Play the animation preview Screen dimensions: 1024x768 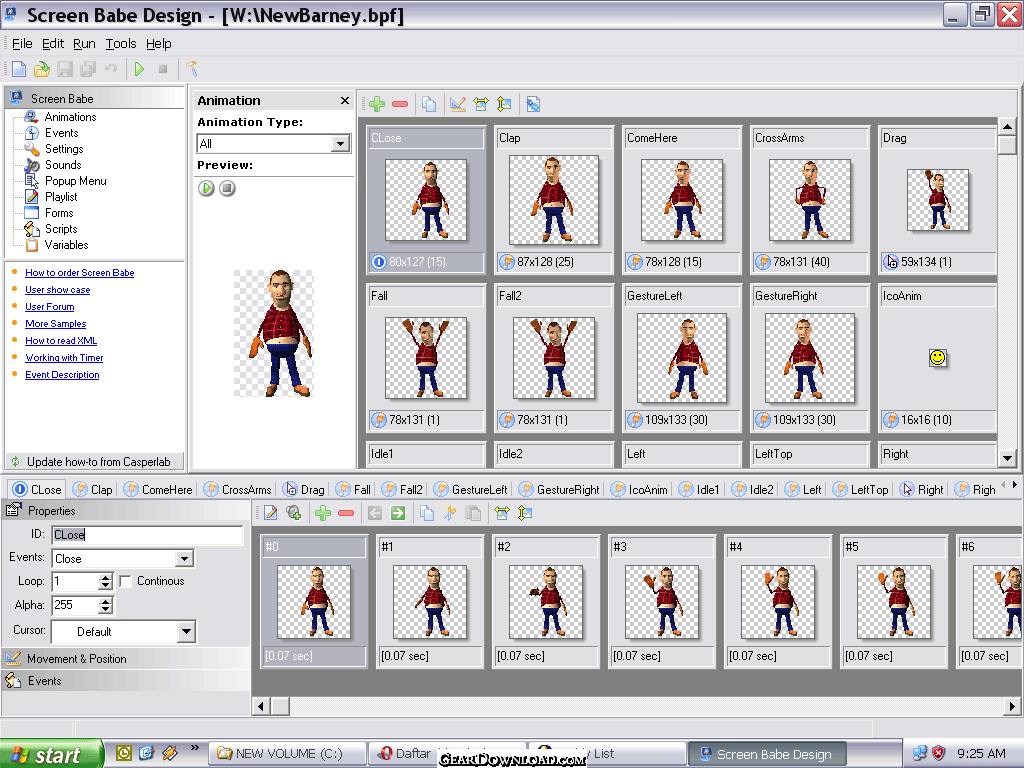[206, 188]
